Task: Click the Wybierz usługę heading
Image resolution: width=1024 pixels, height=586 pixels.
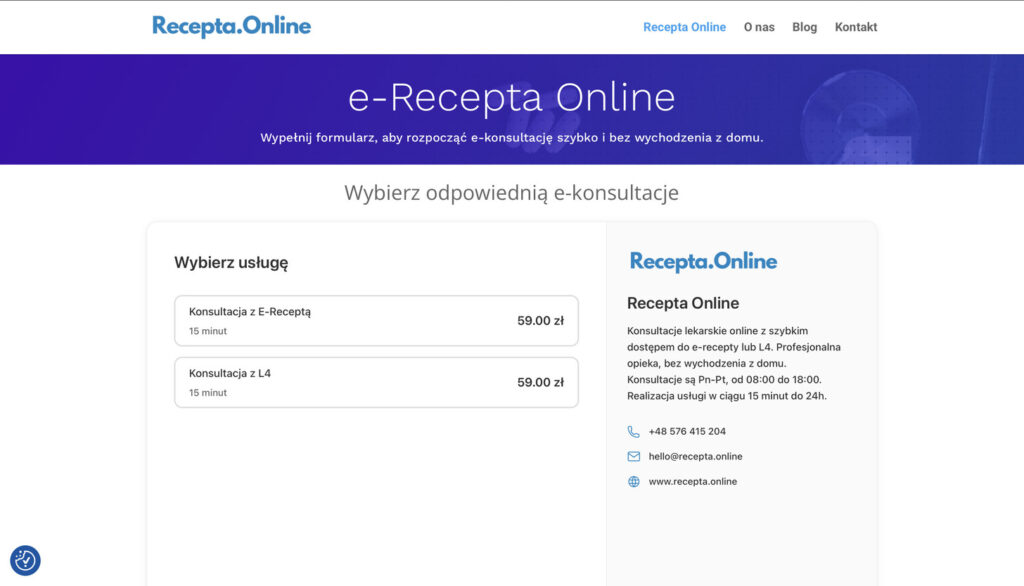Action: [x=231, y=263]
